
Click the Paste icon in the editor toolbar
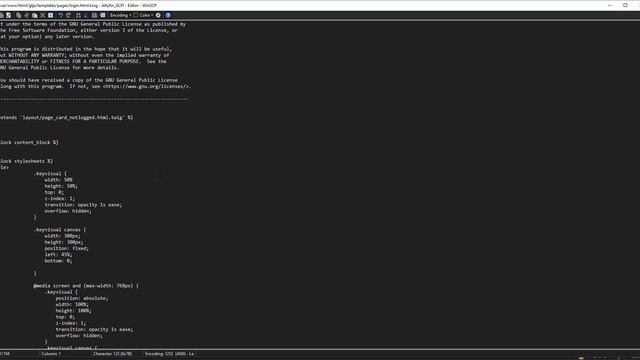(35, 15)
